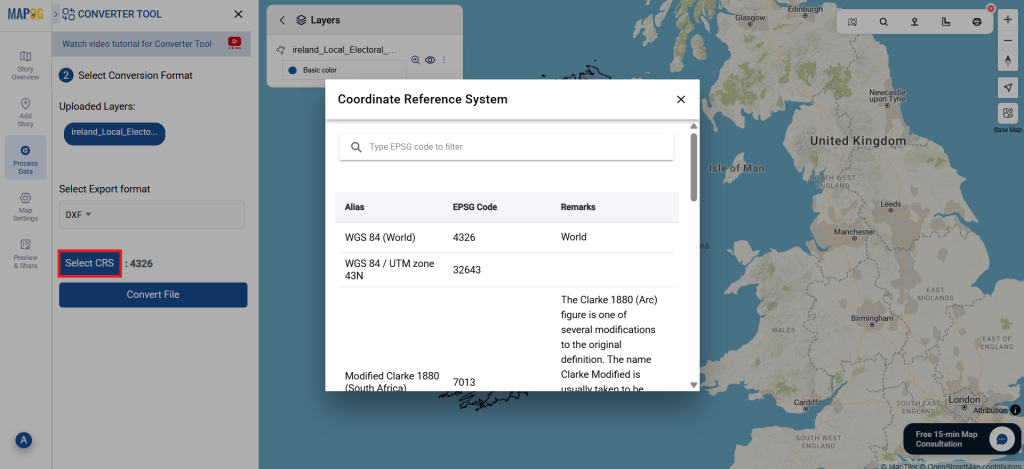Viewport: 1024px width, 469px height.
Task: Collapse the Layers panel with back chevron
Action: (x=282, y=20)
